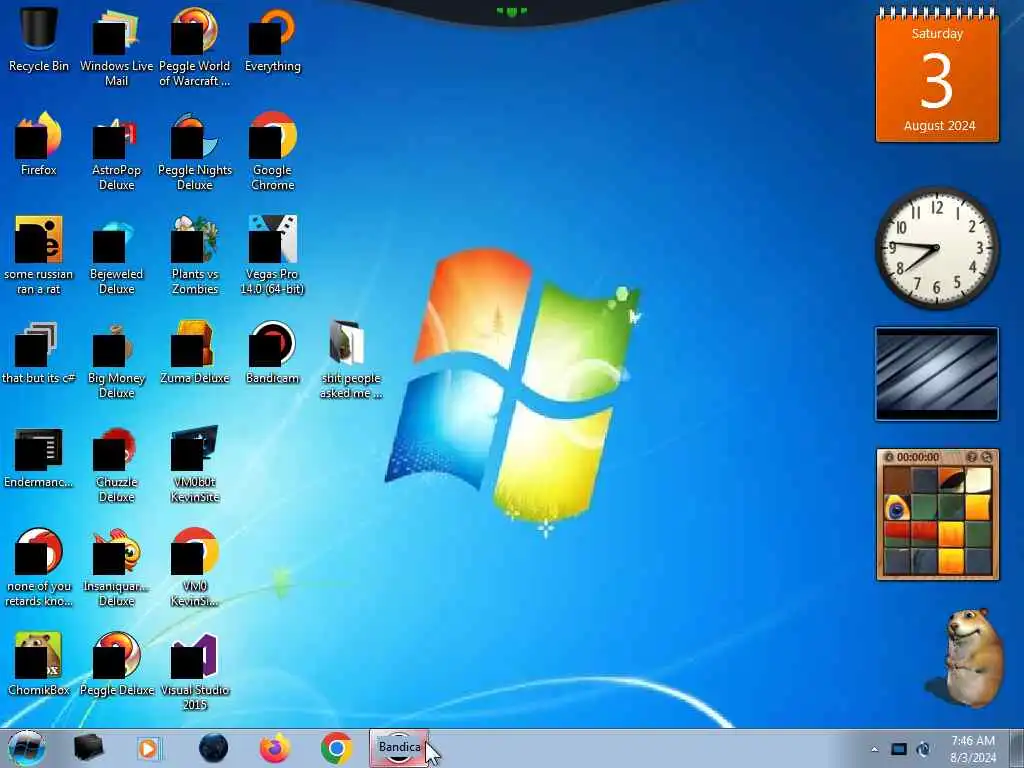The height and width of the screenshot is (768, 1024).
Task: Select Plants vs Zombies shortcut
Action: click(x=195, y=255)
